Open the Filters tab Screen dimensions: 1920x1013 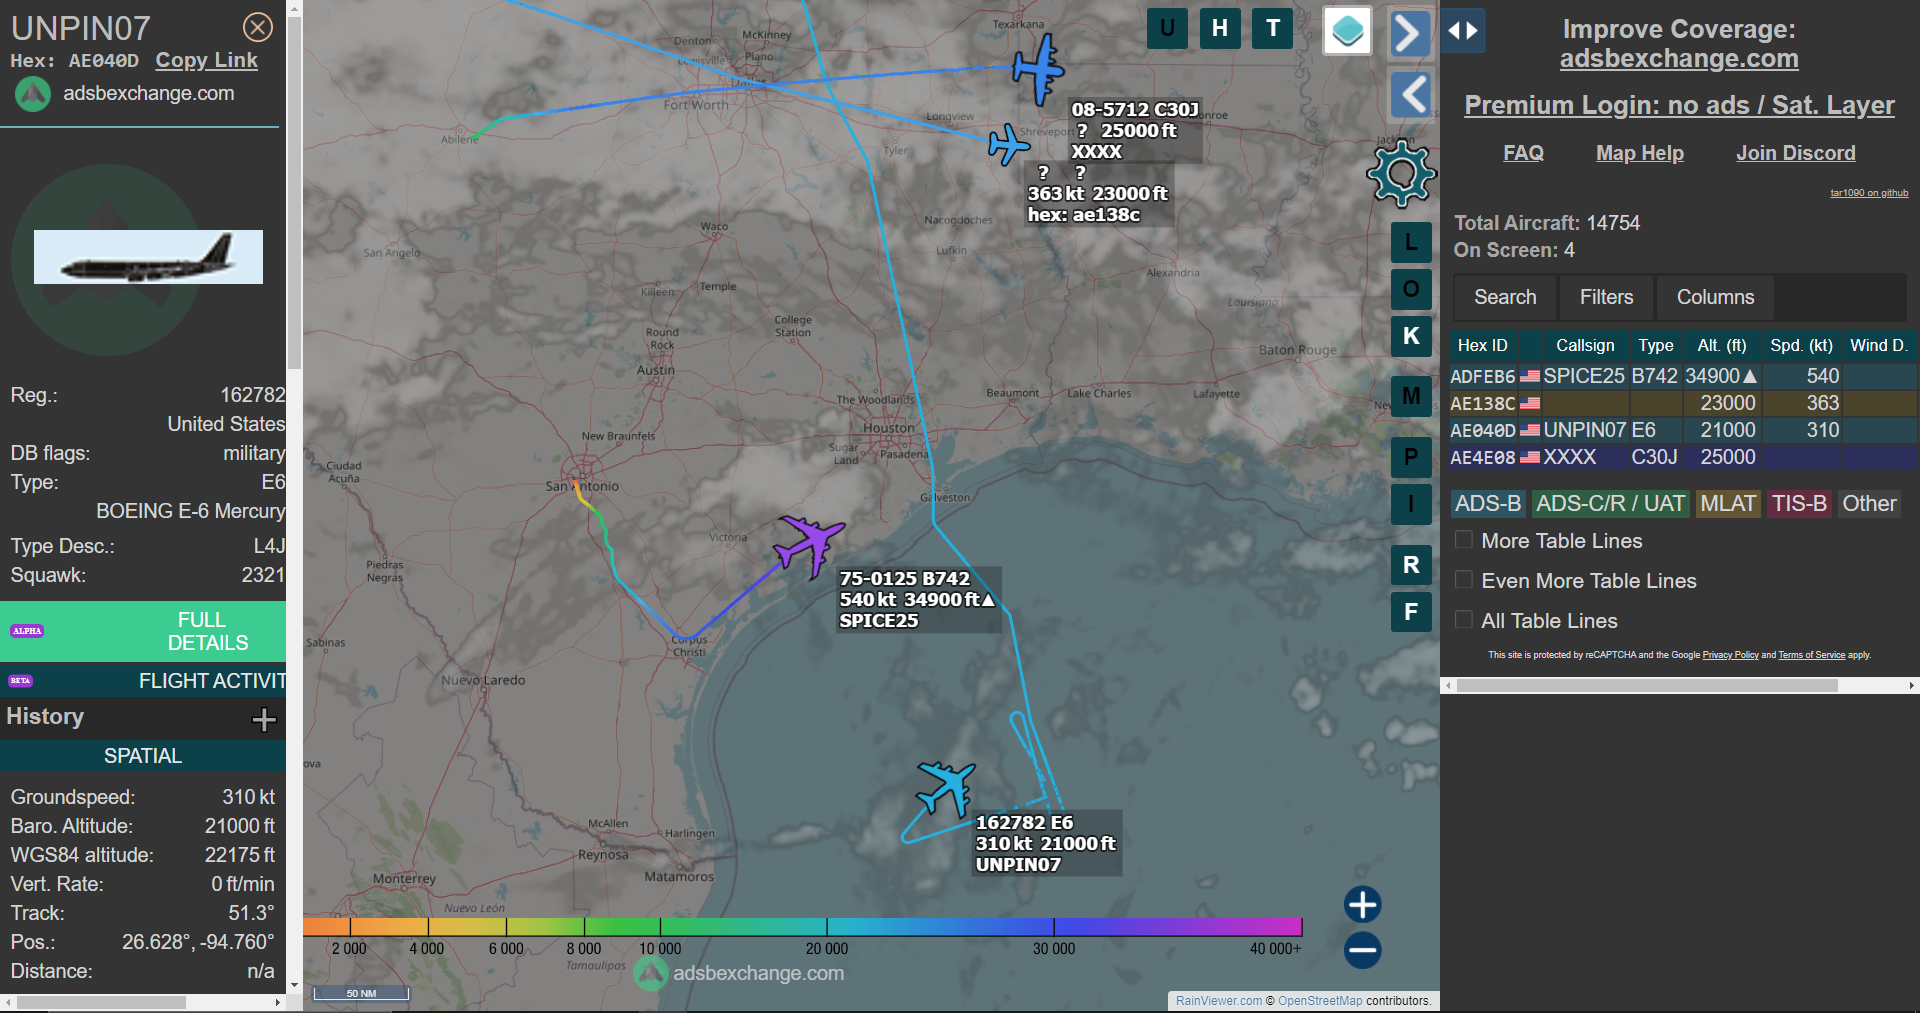click(1606, 297)
